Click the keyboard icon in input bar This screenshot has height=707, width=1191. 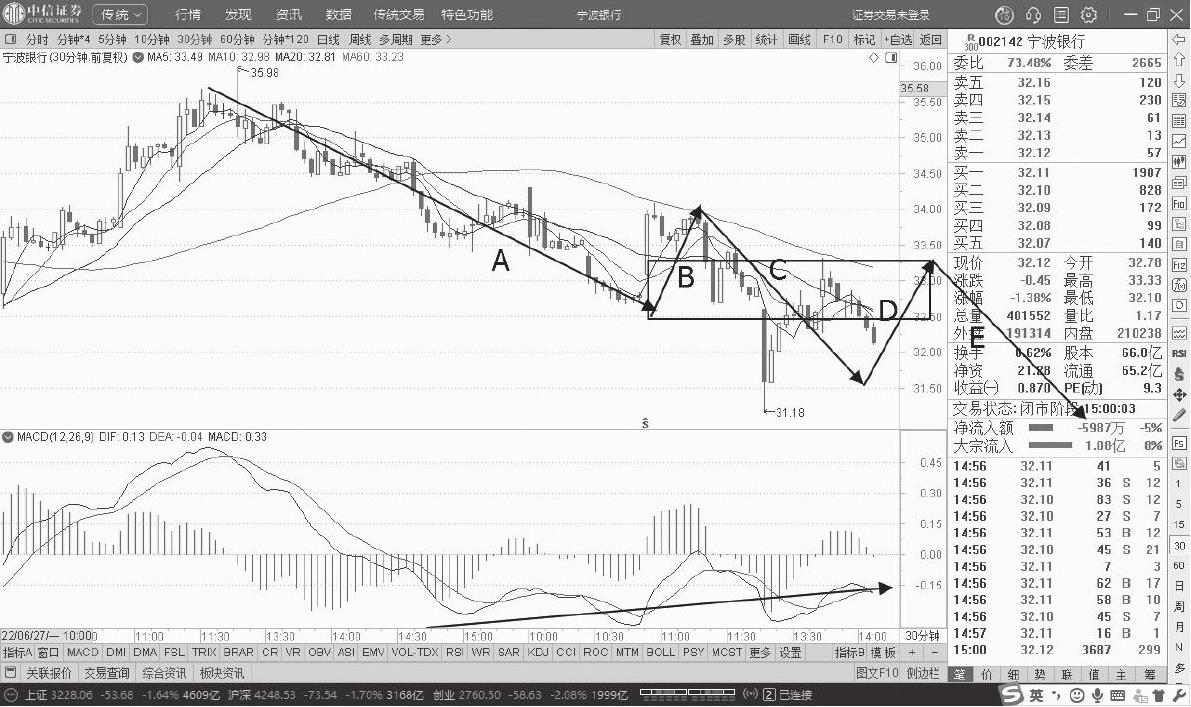(1117, 695)
